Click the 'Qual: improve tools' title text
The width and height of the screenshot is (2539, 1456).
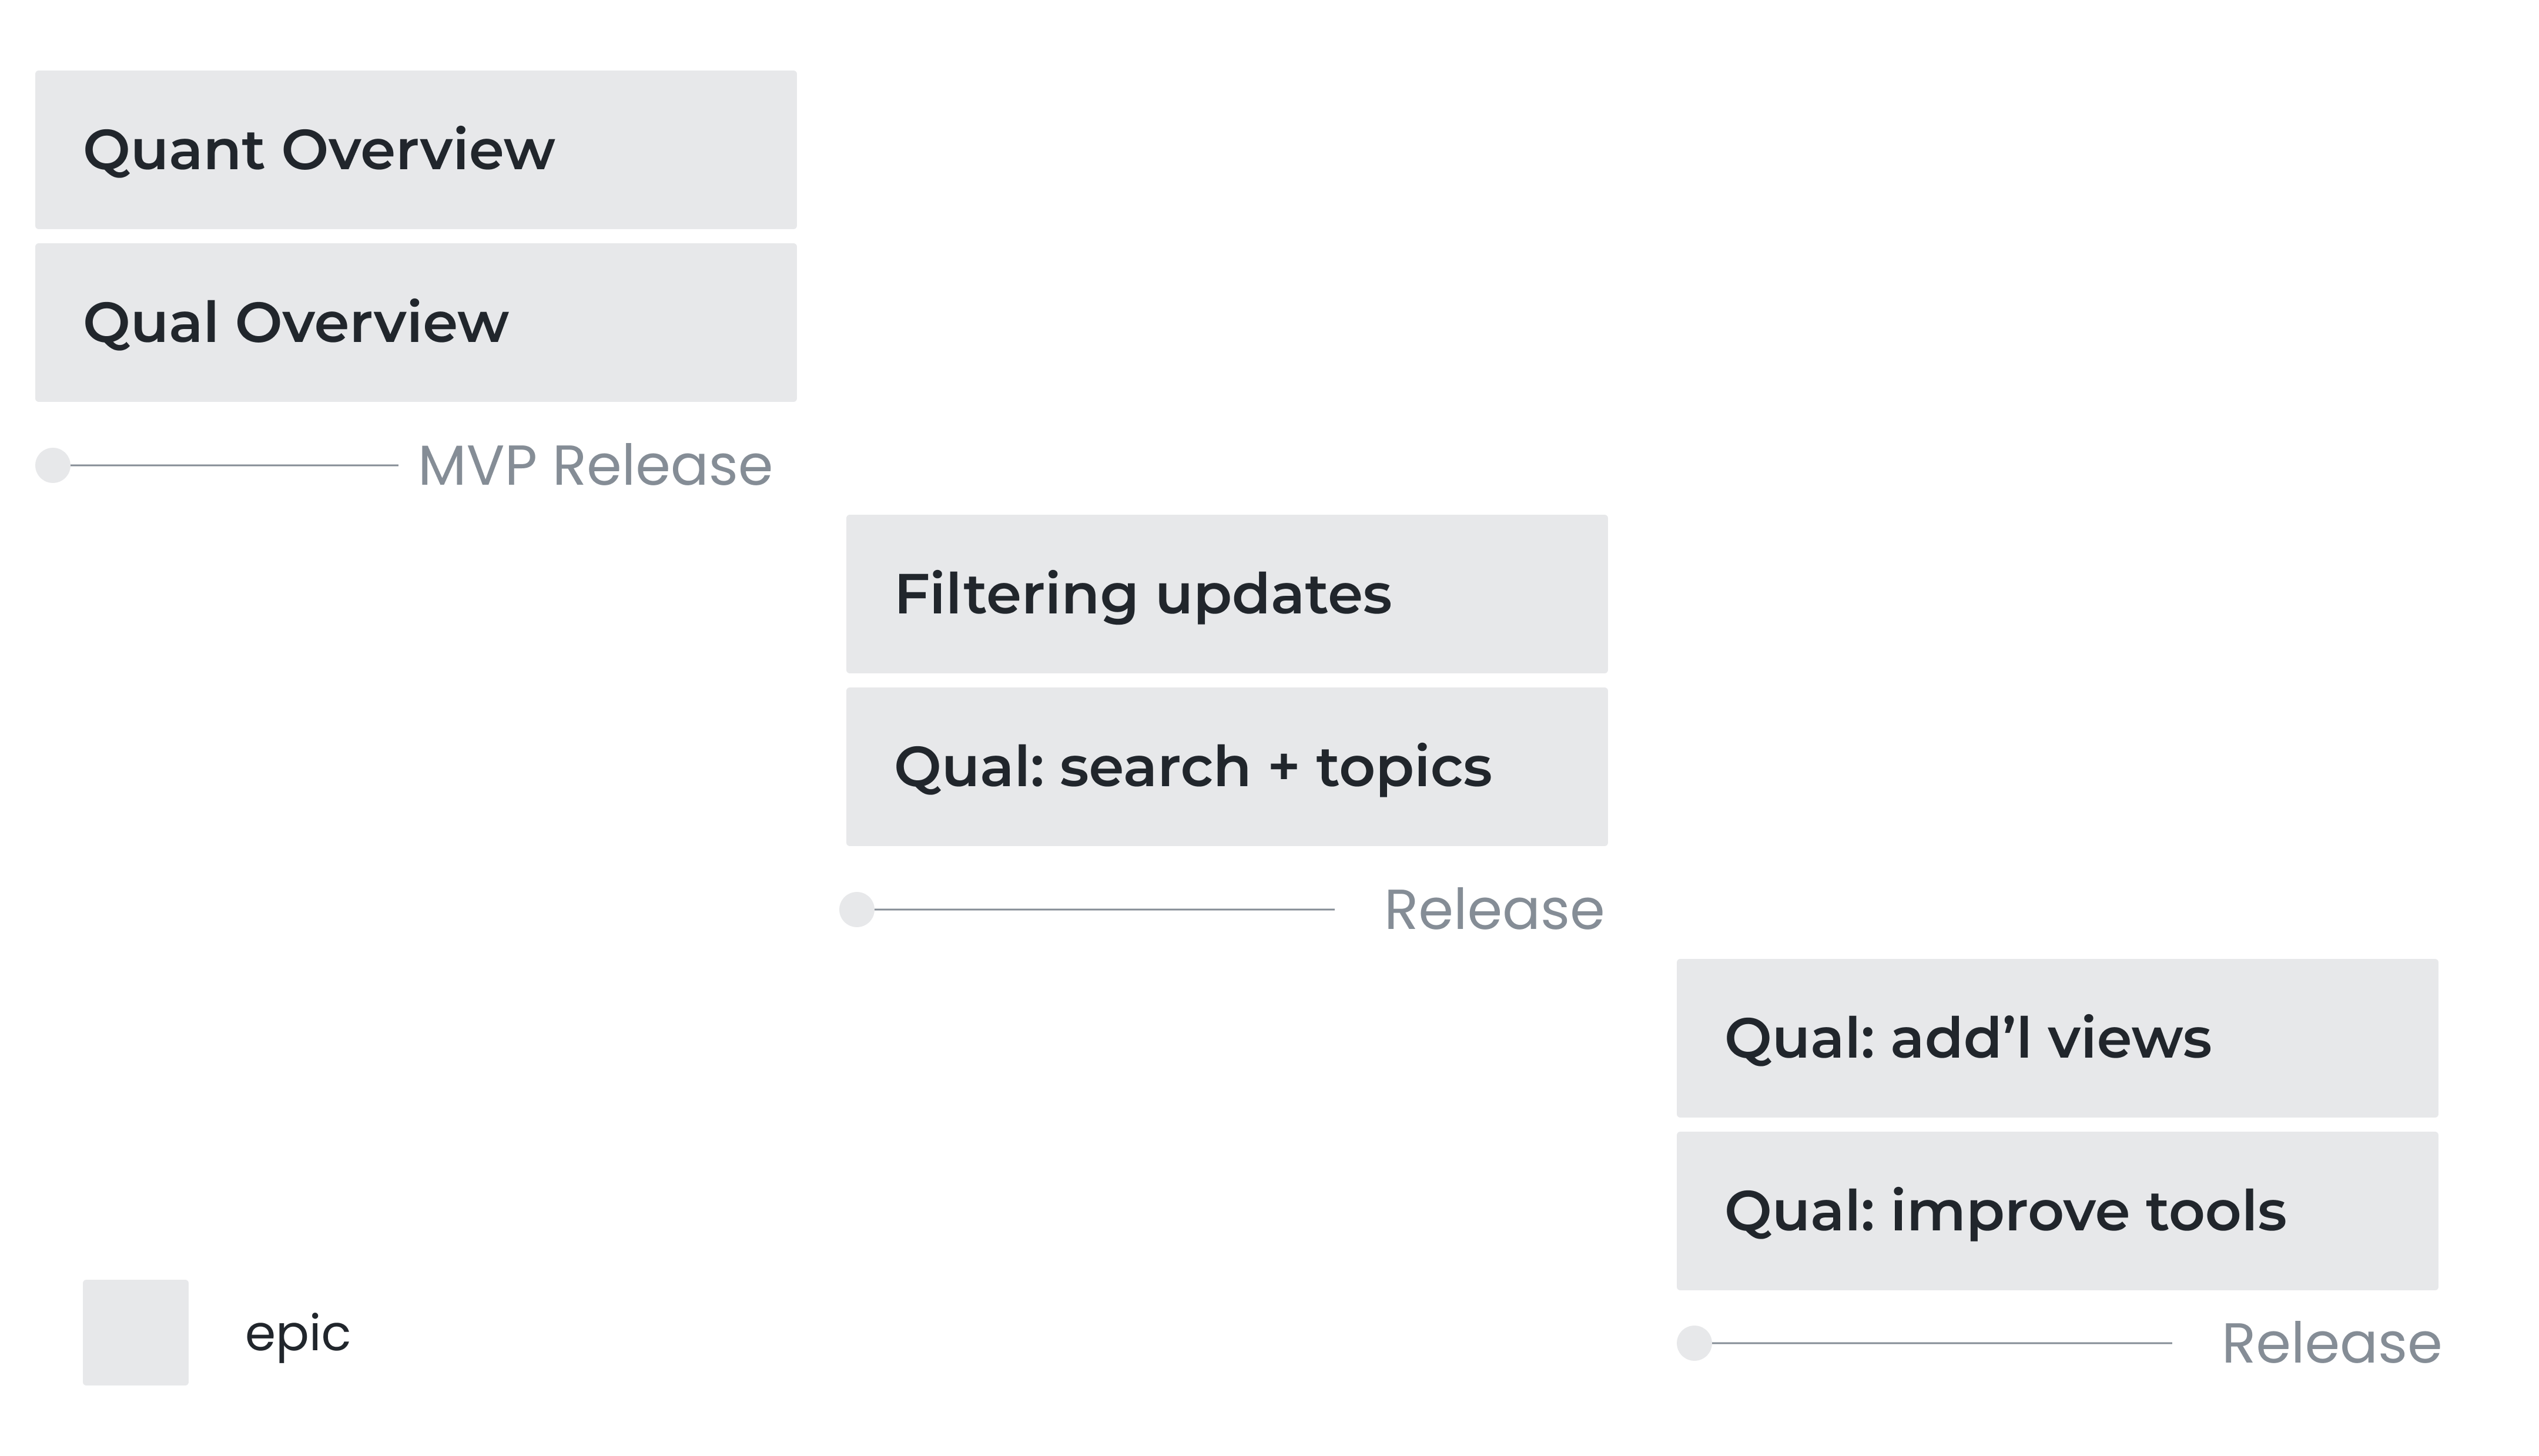tap(2005, 1211)
